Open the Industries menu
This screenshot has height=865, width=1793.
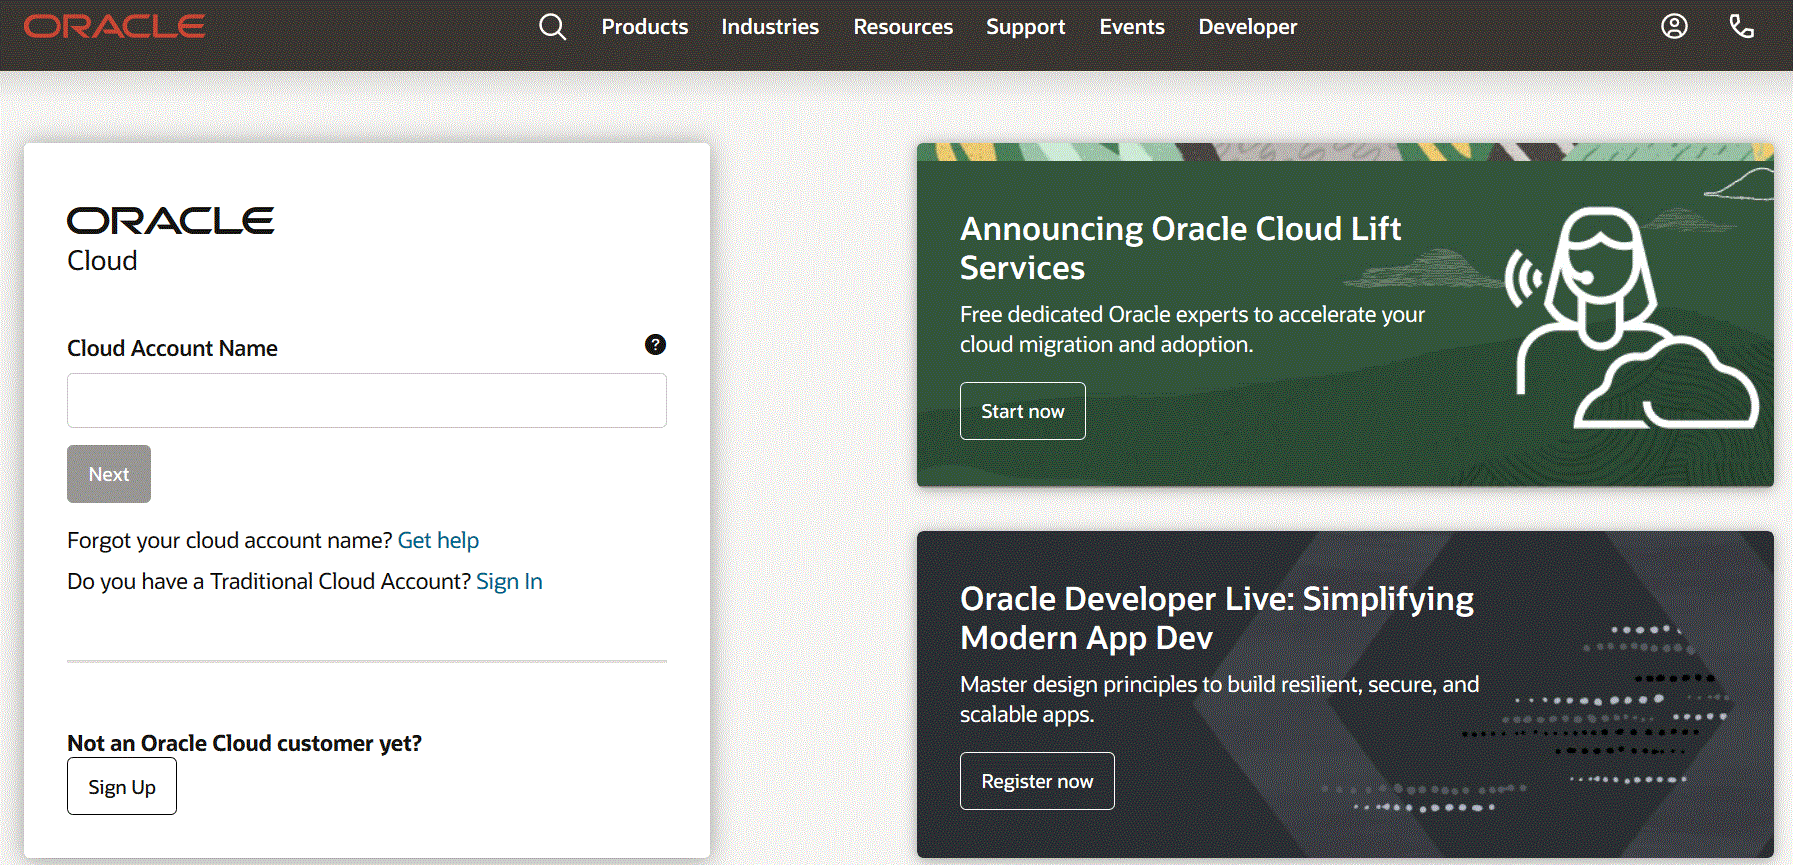[x=770, y=27]
